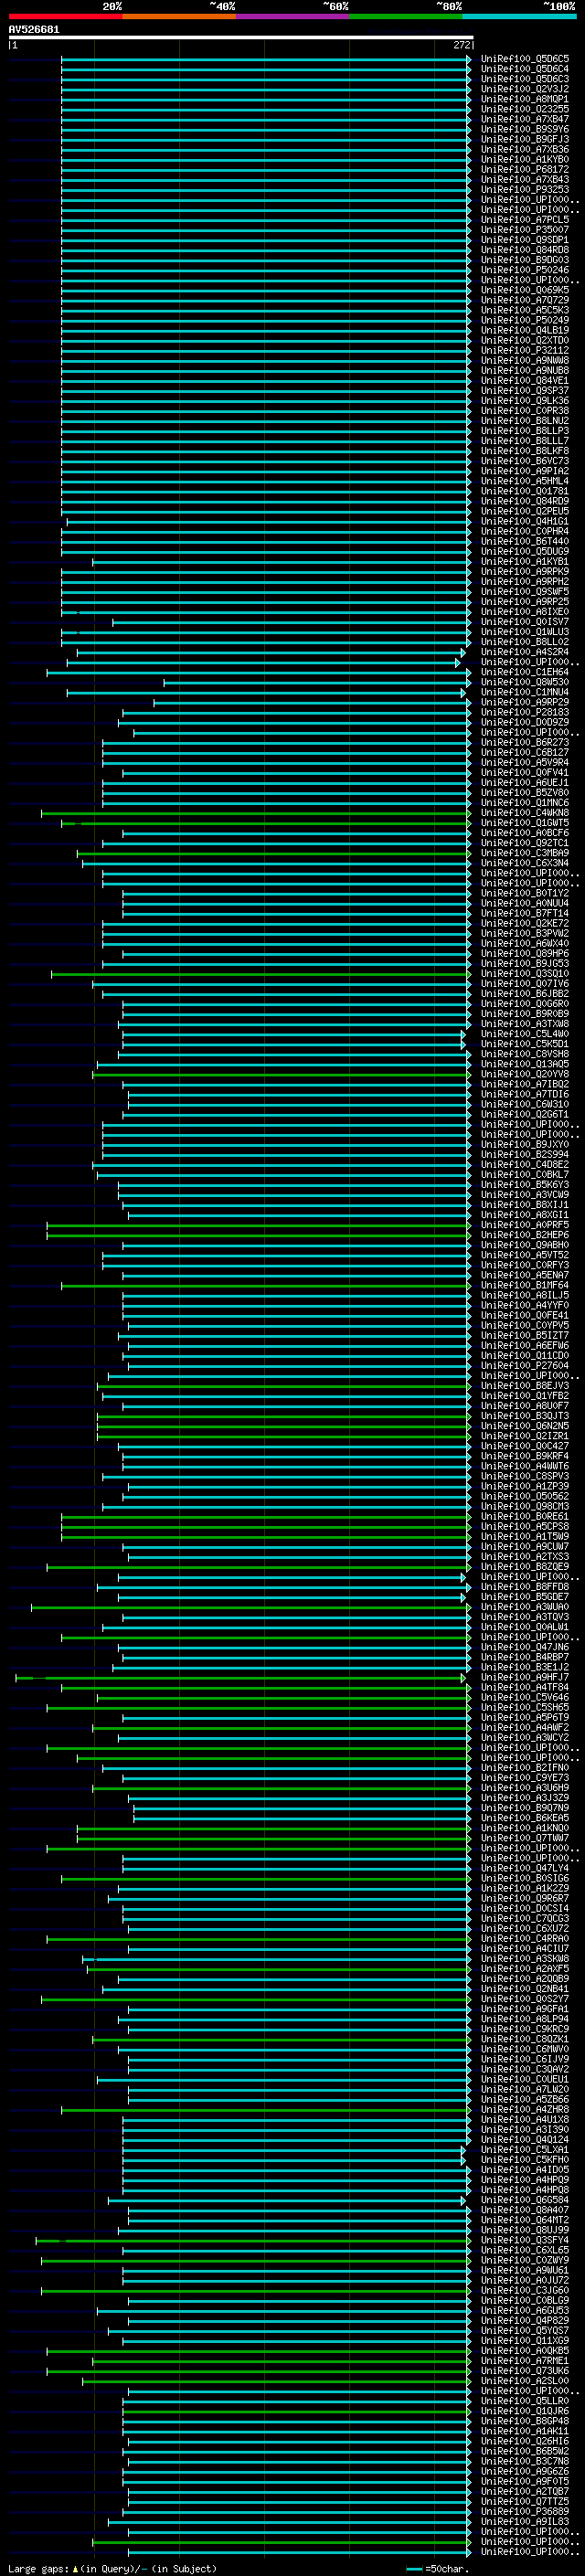585x2576 pixels.
Task: Click the cyan ~100% legend color segment
Action: click(519, 16)
